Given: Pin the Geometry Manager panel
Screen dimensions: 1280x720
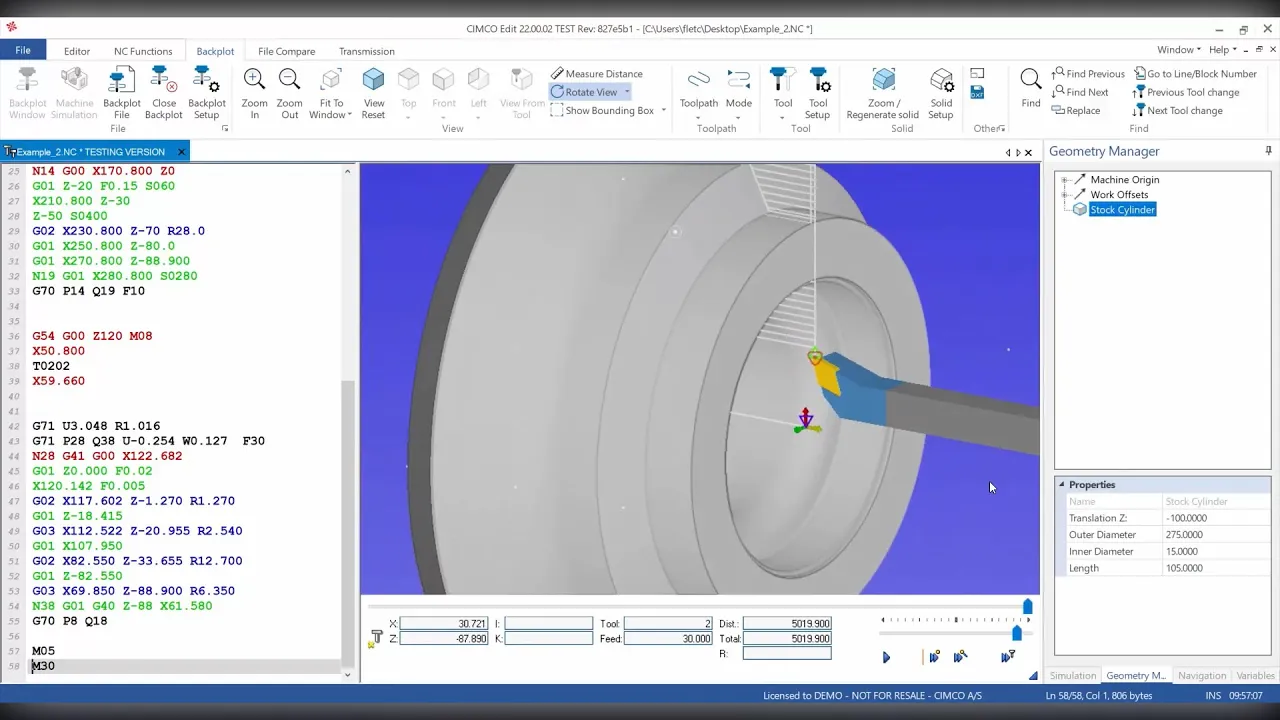Looking at the screenshot, I should (x=1268, y=151).
